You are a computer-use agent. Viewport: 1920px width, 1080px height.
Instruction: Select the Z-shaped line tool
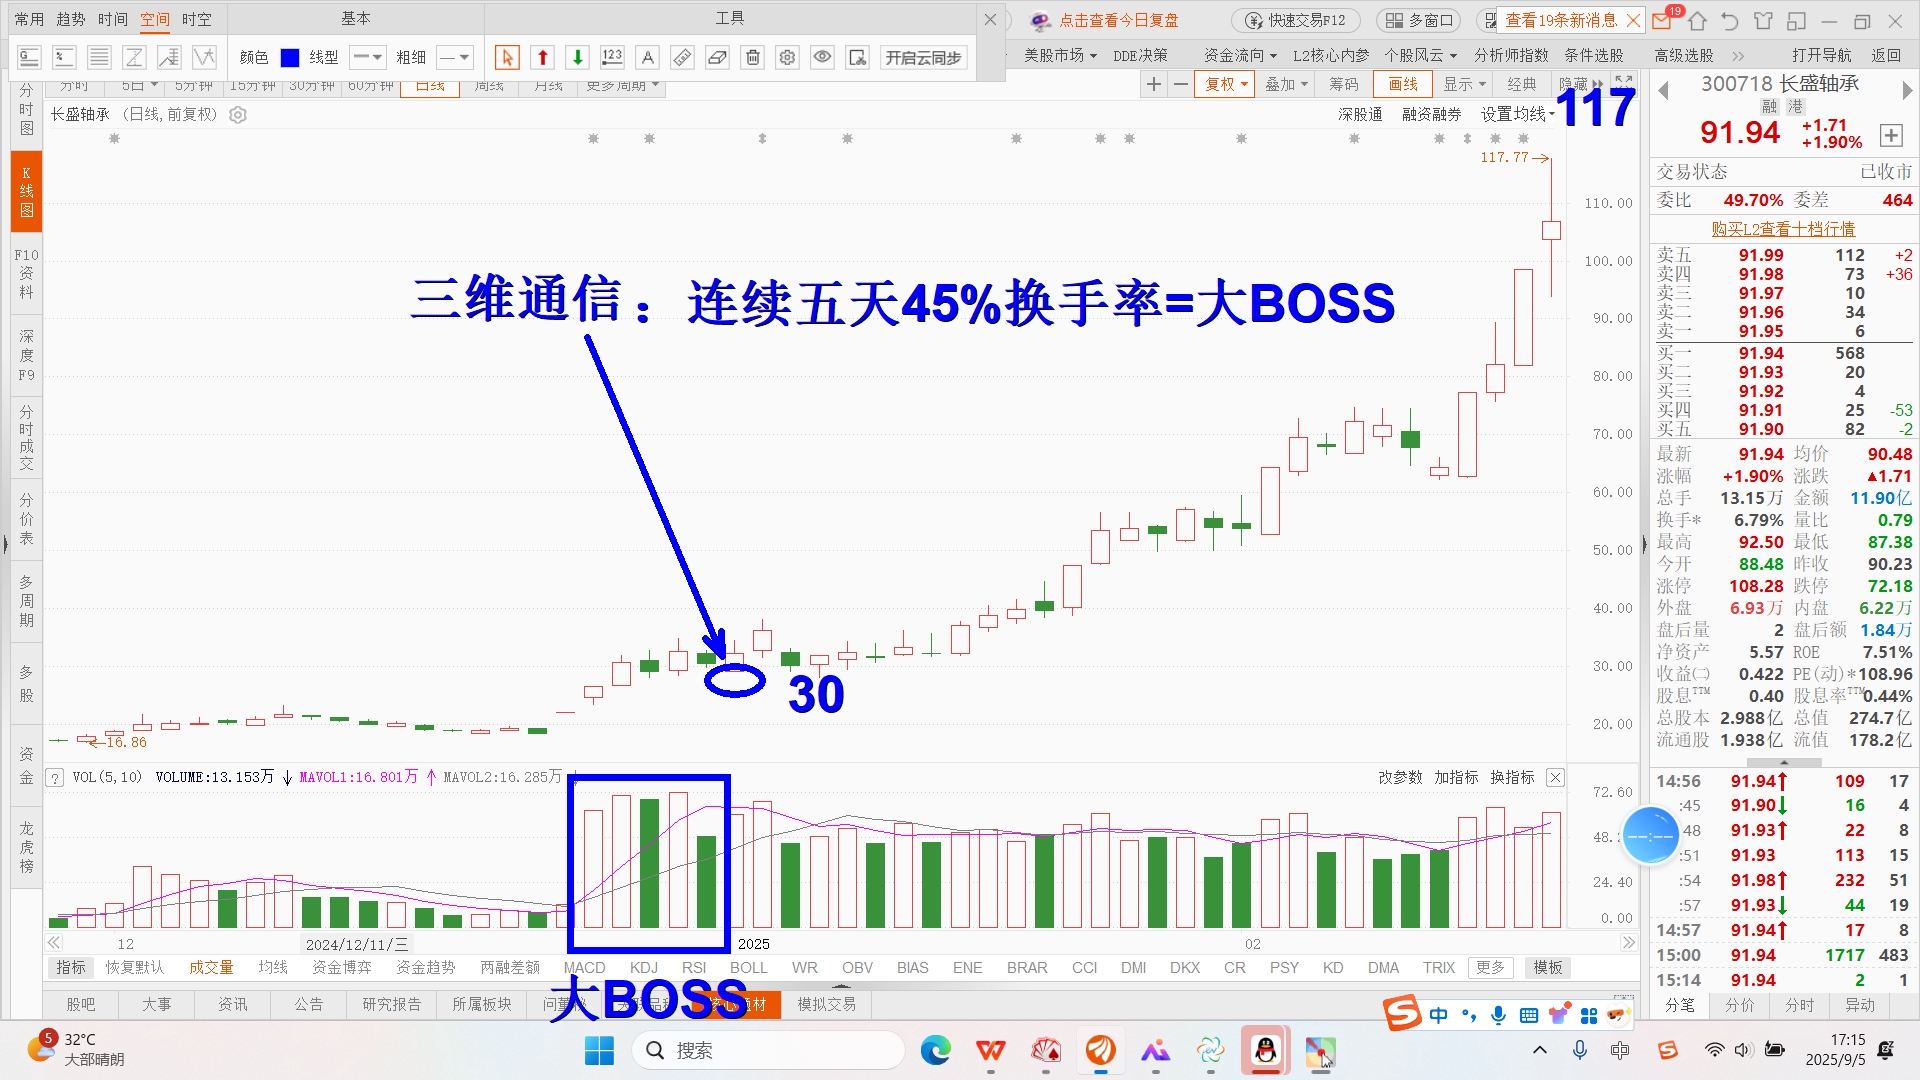(x=134, y=57)
